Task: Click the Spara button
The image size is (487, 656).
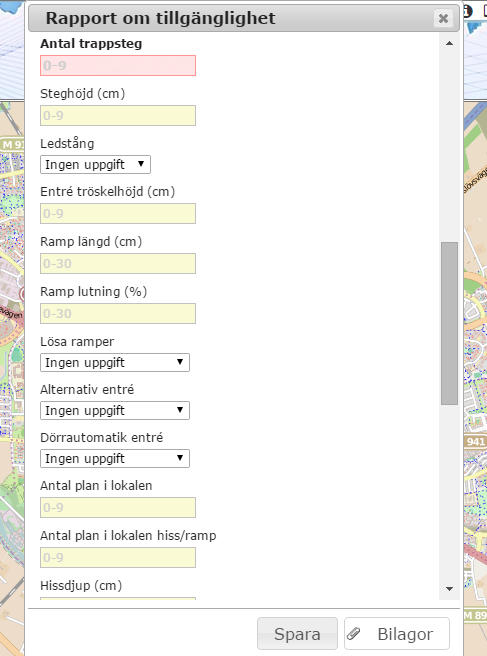Action: [297, 633]
